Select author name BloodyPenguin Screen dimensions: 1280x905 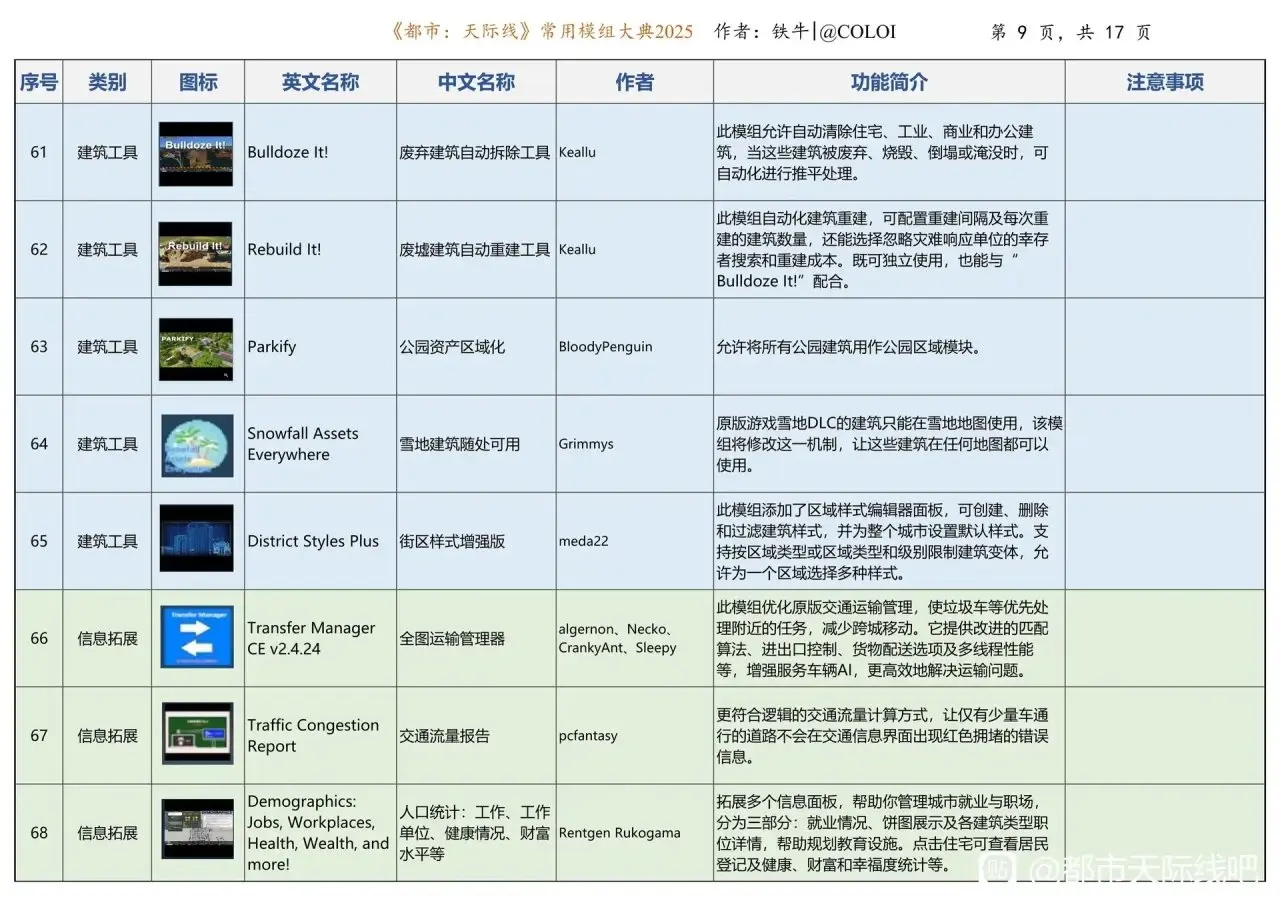(605, 347)
